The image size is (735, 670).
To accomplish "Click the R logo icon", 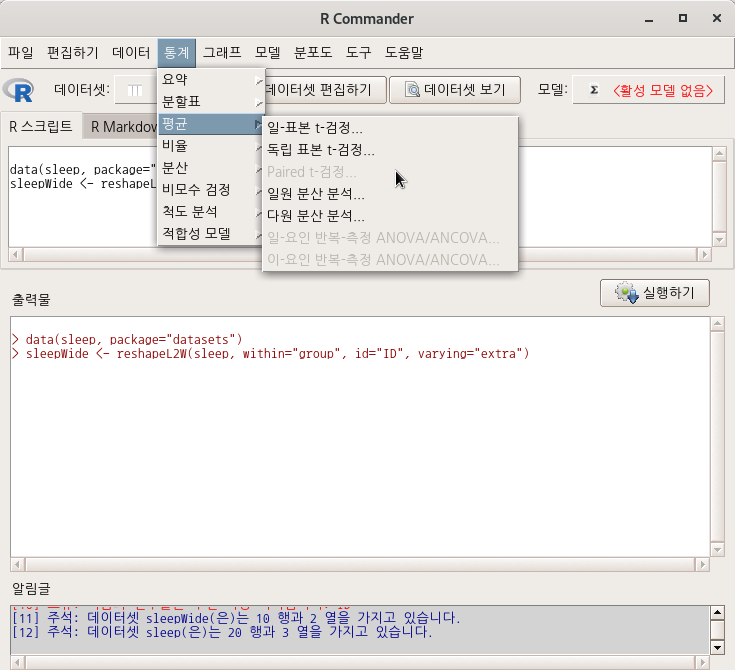I will pos(18,90).
